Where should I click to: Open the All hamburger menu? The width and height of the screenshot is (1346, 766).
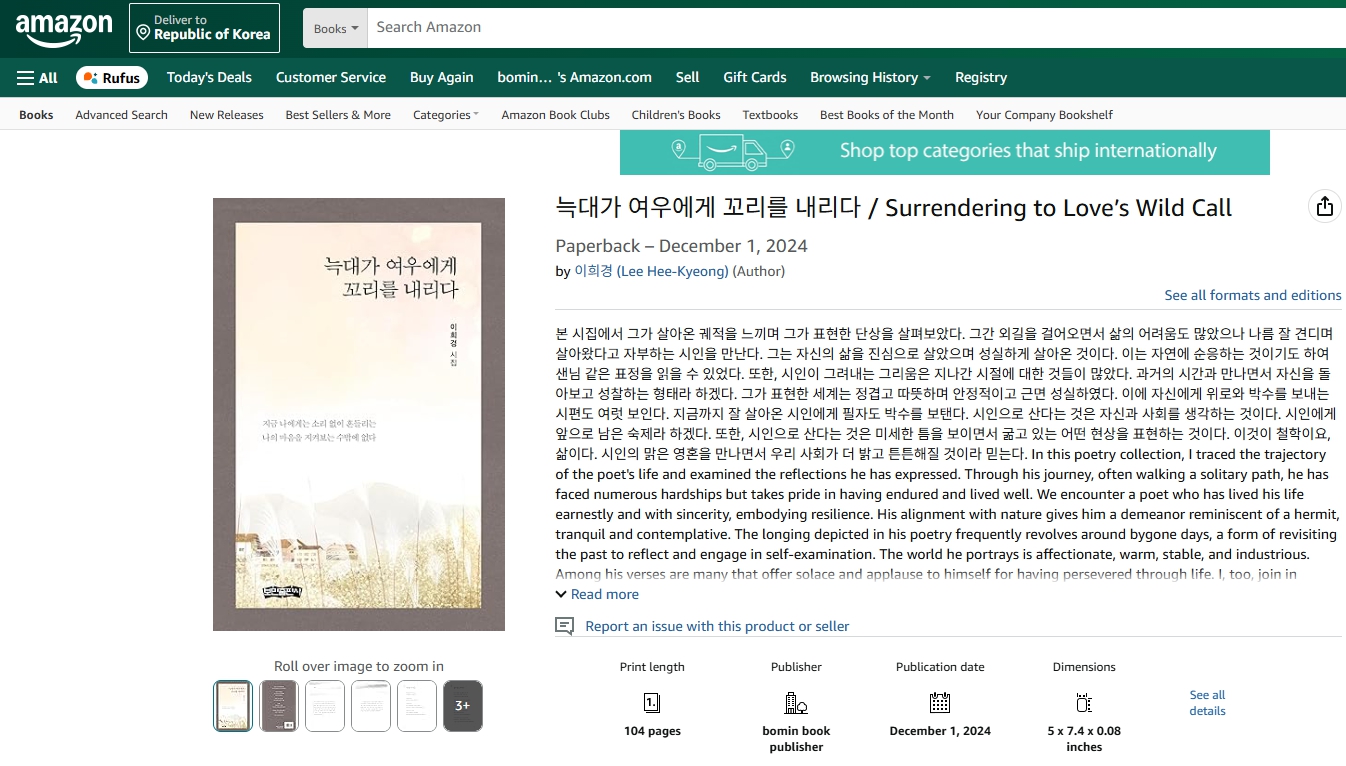37,78
